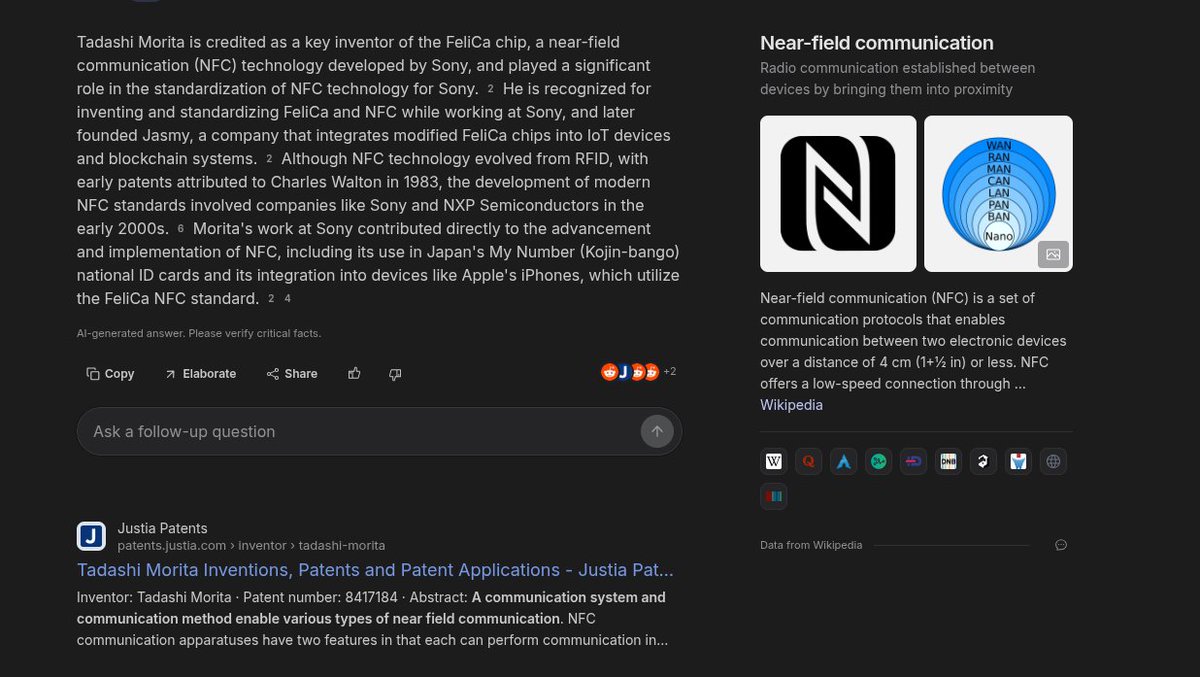Click the feedback smiley next to Data from Wikipedia
Image resolution: width=1200 pixels, height=677 pixels.
pyautogui.click(x=1061, y=545)
